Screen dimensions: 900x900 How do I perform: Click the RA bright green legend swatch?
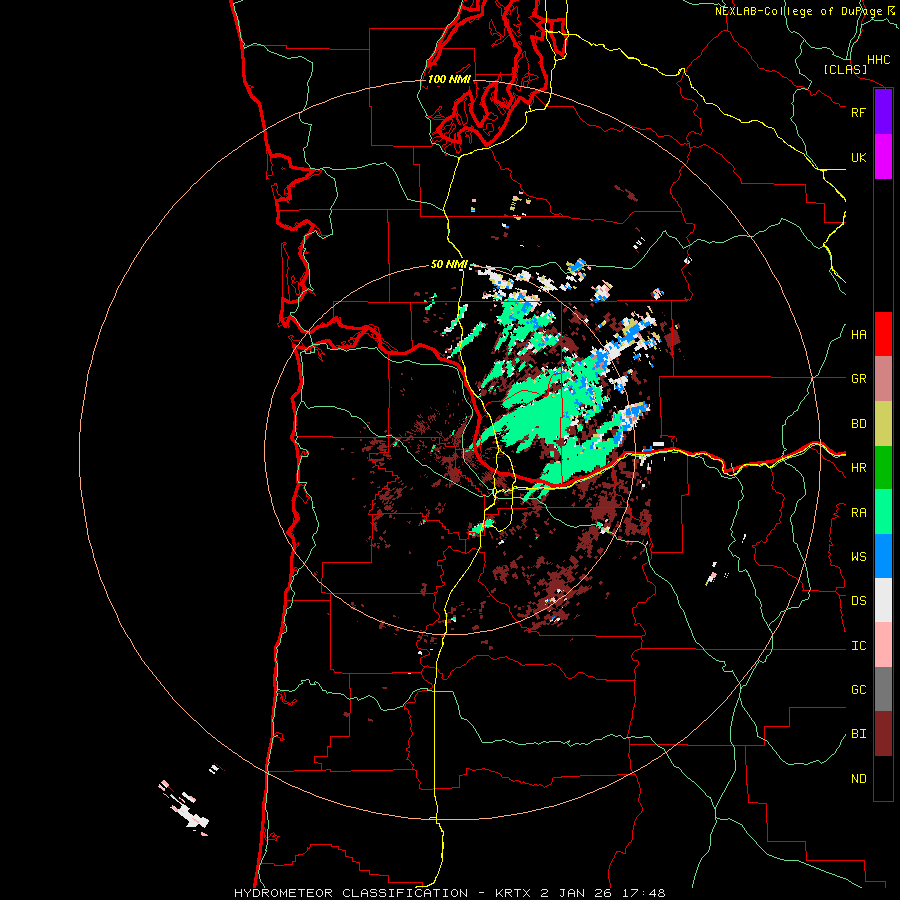[x=883, y=512]
